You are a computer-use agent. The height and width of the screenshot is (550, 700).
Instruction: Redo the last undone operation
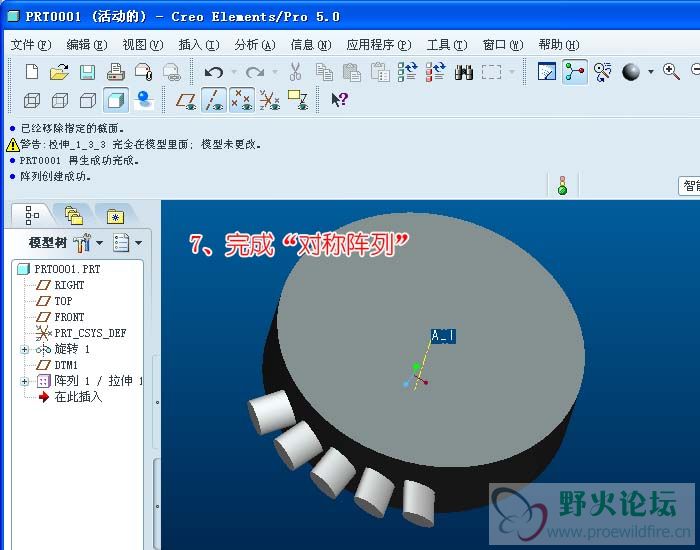coord(255,72)
